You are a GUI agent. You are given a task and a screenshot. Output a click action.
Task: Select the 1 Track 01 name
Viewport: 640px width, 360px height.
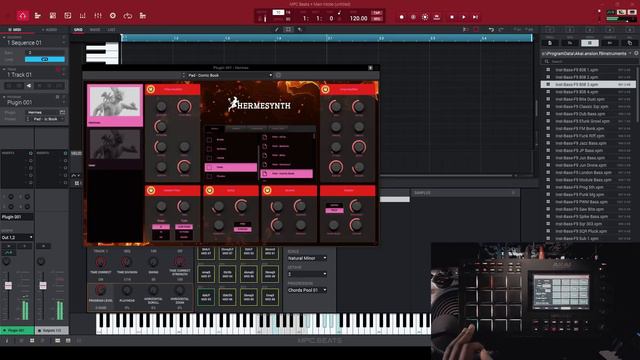(x=19, y=75)
